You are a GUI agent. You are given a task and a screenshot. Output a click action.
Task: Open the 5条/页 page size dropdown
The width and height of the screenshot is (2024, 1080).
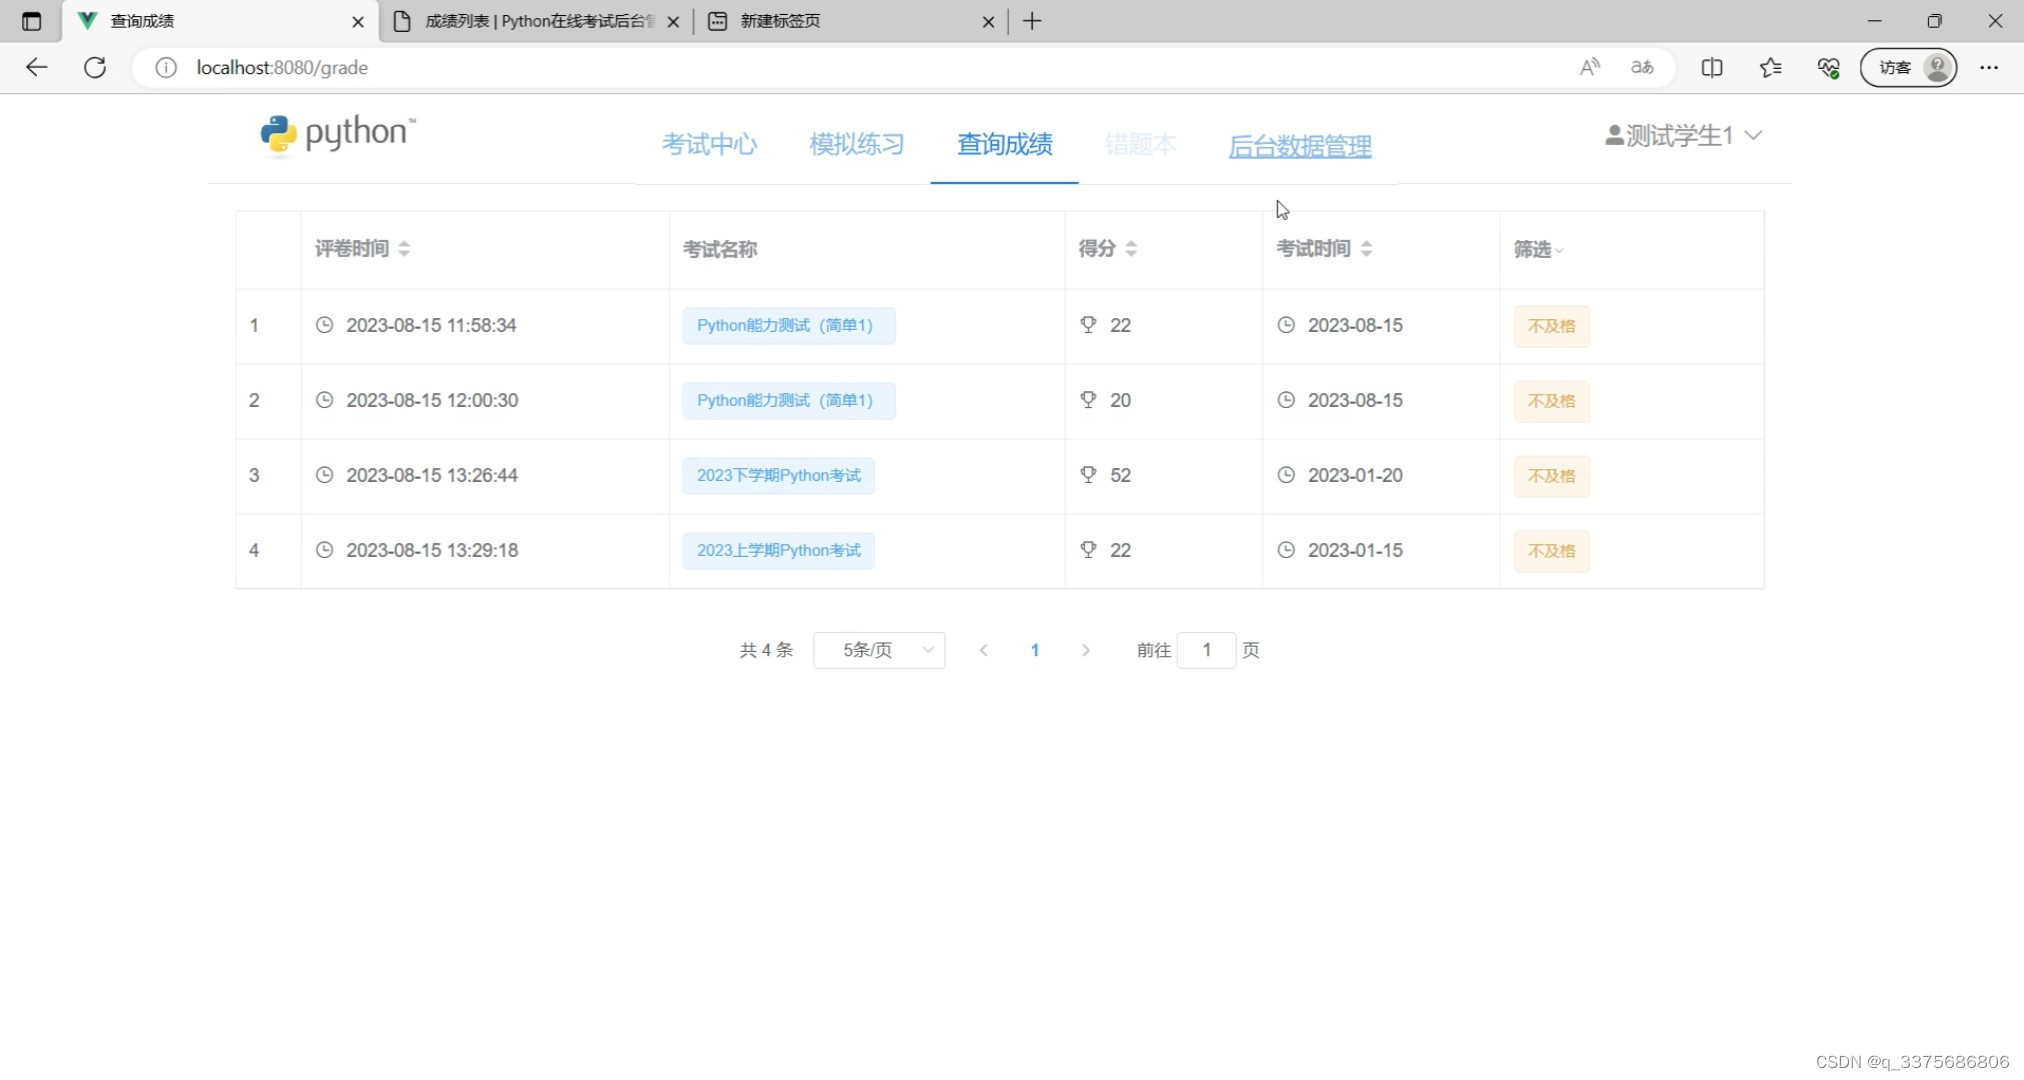[x=879, y=650]
